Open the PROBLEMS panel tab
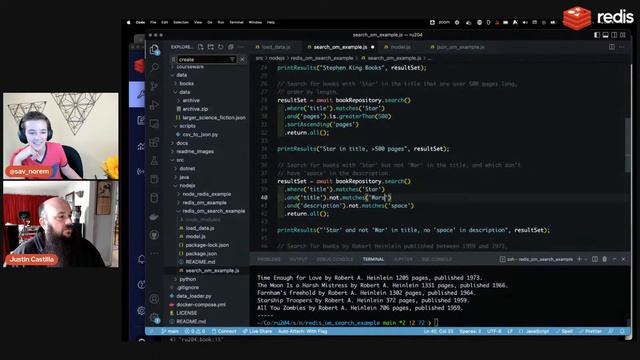This screenshot has height=360, width=640. tap(269, 260)
